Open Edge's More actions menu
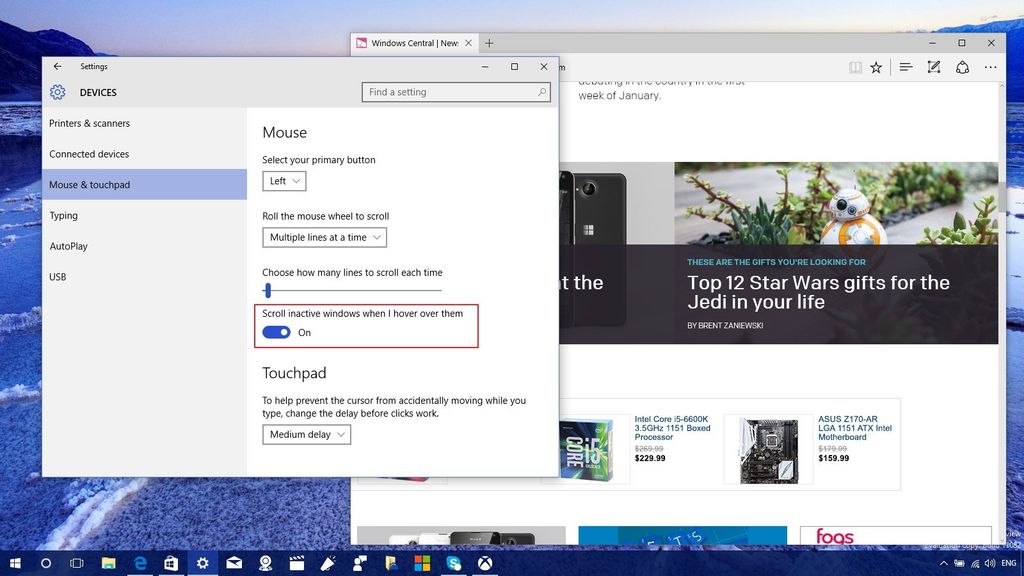This screenshot has width=1024, height=576. [x=989, y=67]
